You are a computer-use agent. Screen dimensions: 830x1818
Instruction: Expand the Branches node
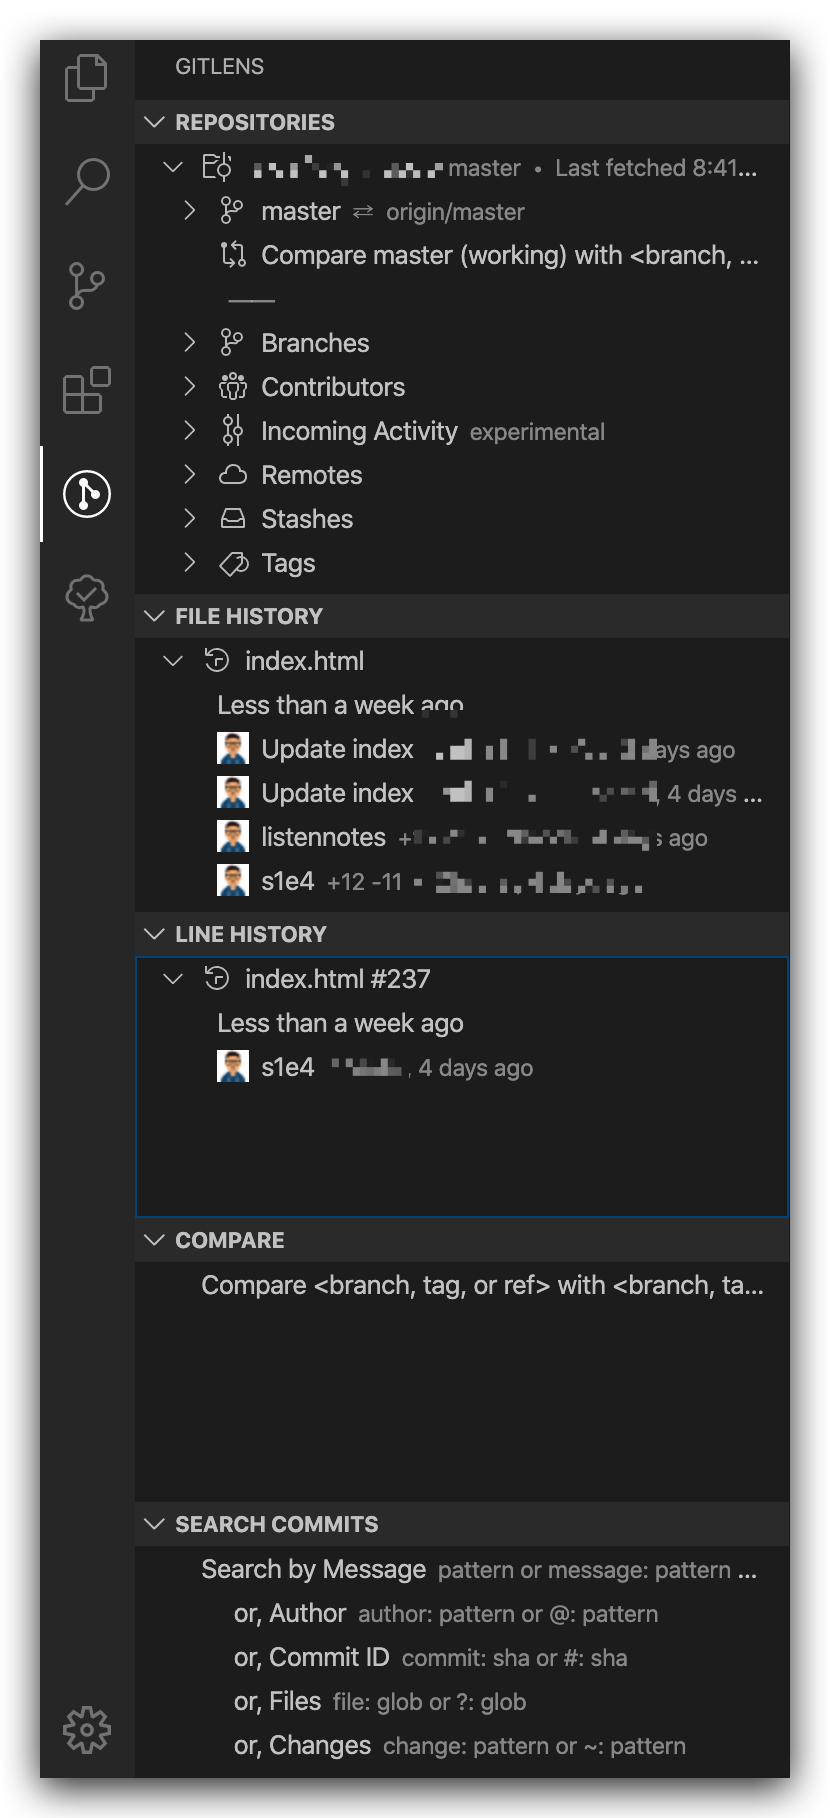point(190,343)
